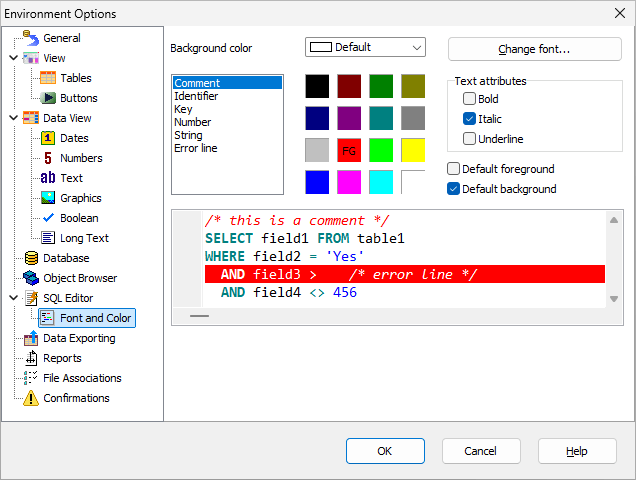Pick the yellow color swatch
This screenshot has height=480, width=636.
coord(413,150)
